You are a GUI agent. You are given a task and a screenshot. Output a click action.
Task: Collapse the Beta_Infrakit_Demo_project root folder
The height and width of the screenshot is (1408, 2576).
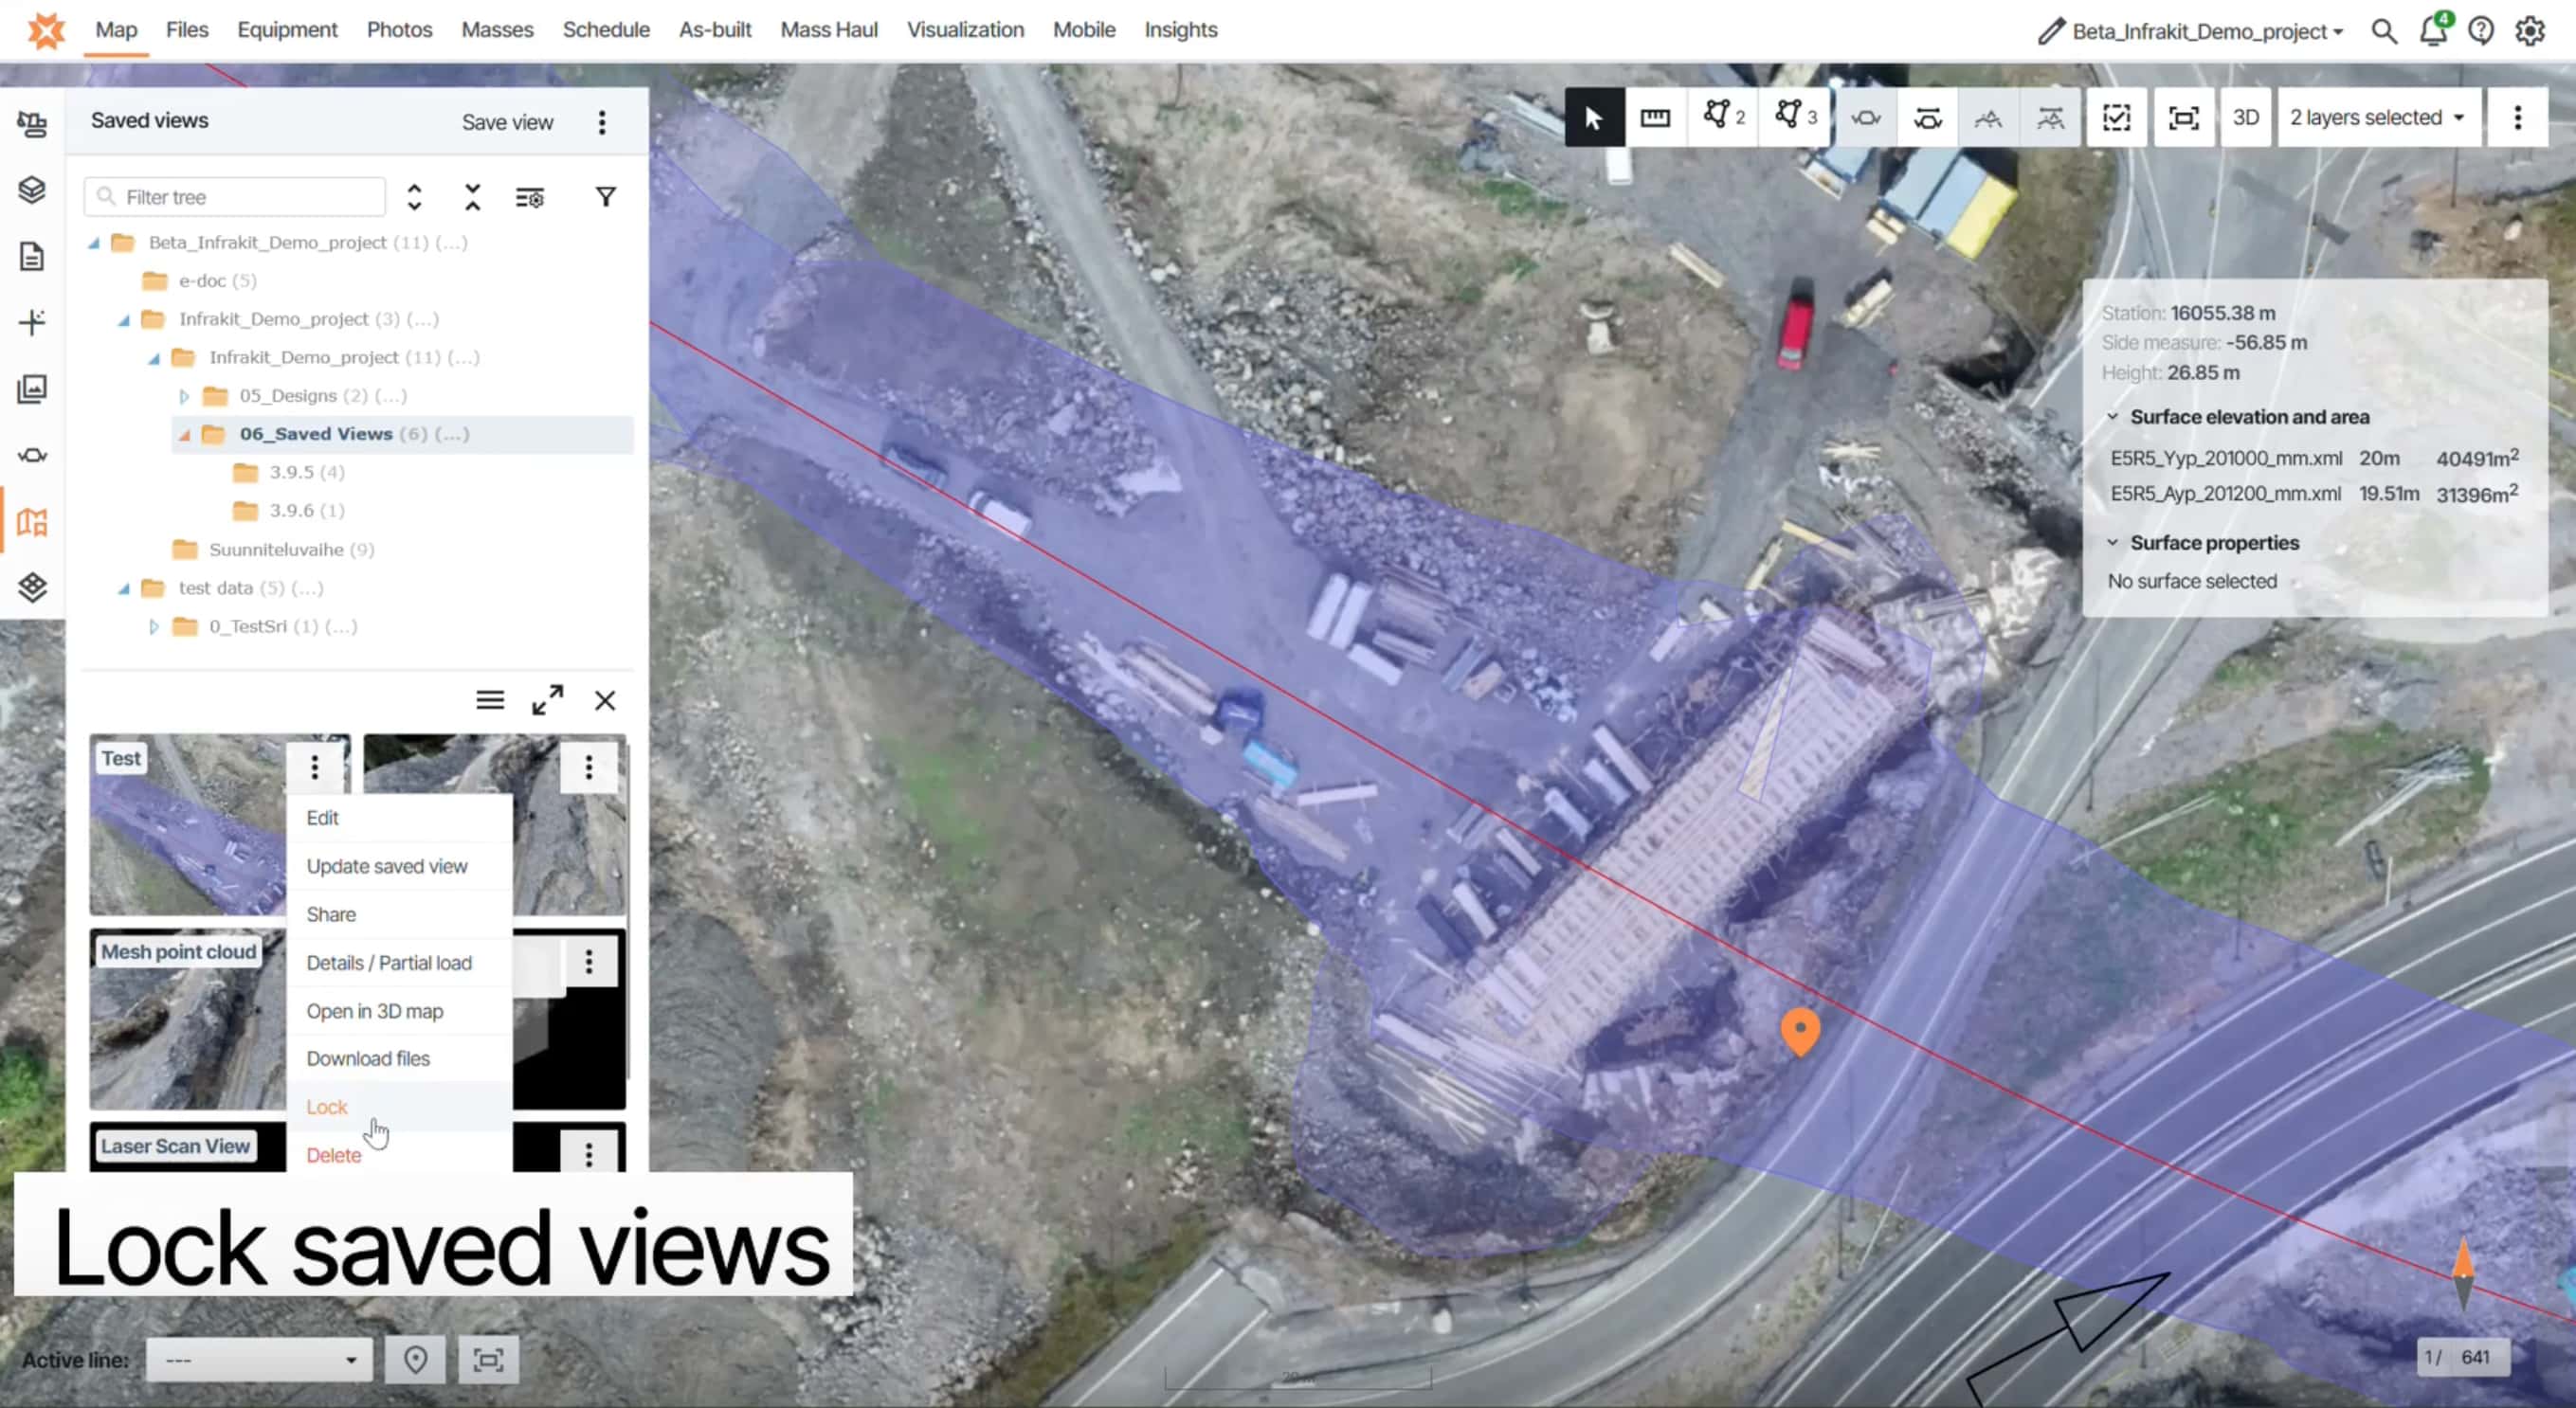click(94, 243)
